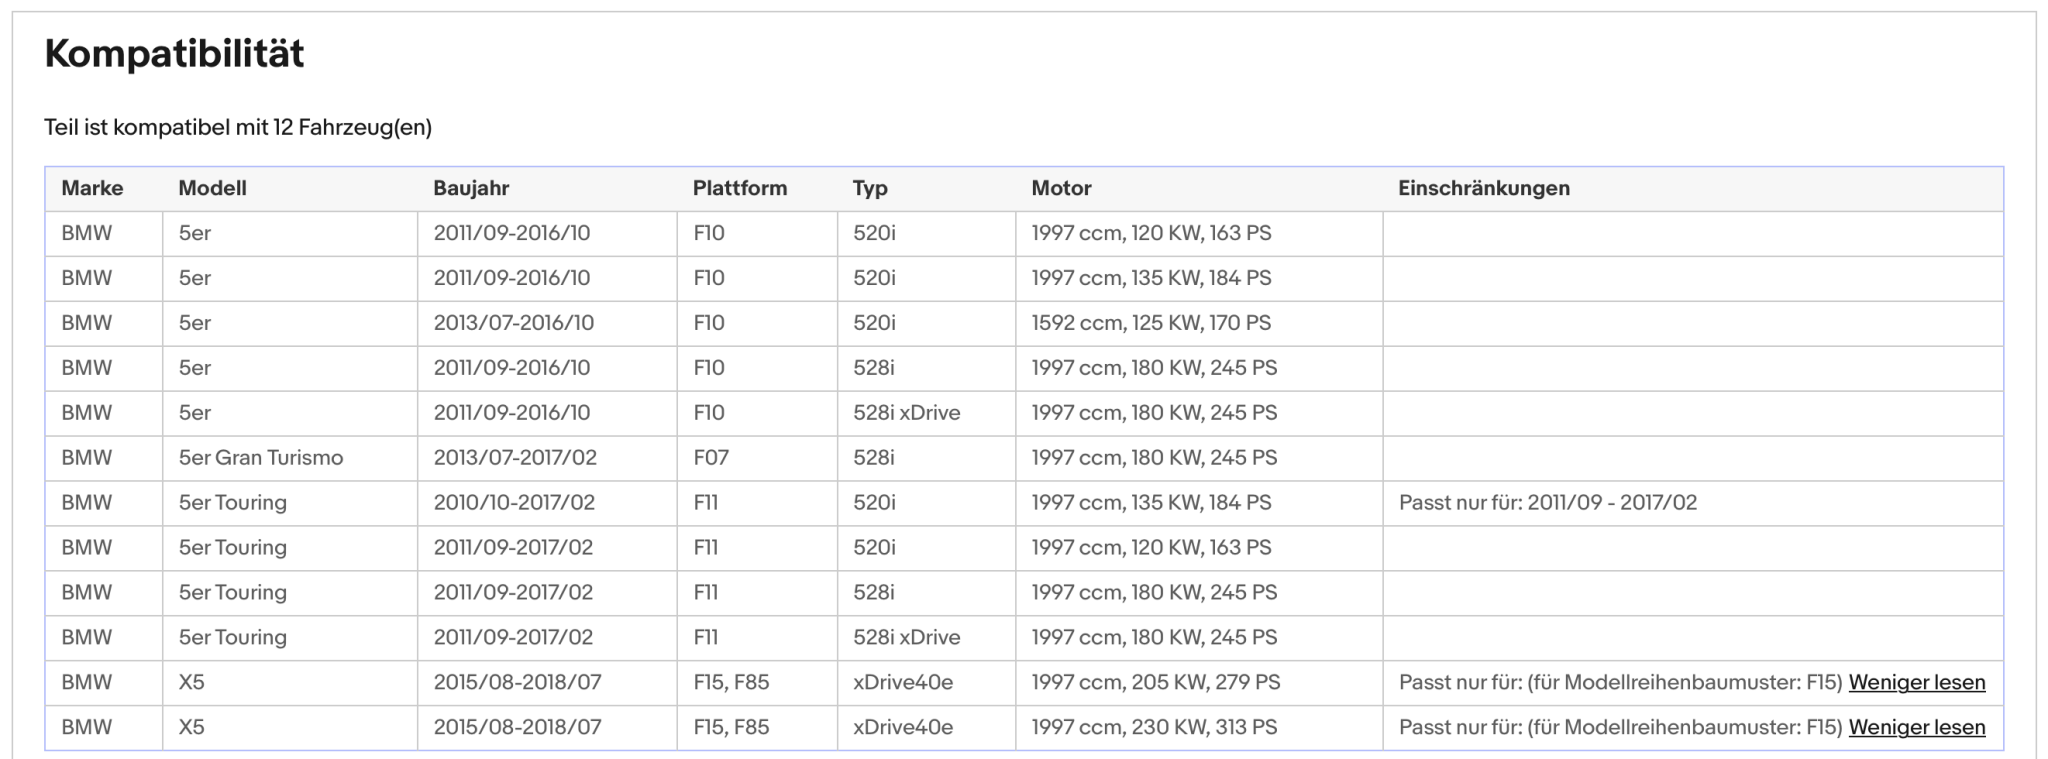Click "1997 ccm, 135 KW, 184 PS" in the F11 row

pyautogui.click(x=1151, y=503)
